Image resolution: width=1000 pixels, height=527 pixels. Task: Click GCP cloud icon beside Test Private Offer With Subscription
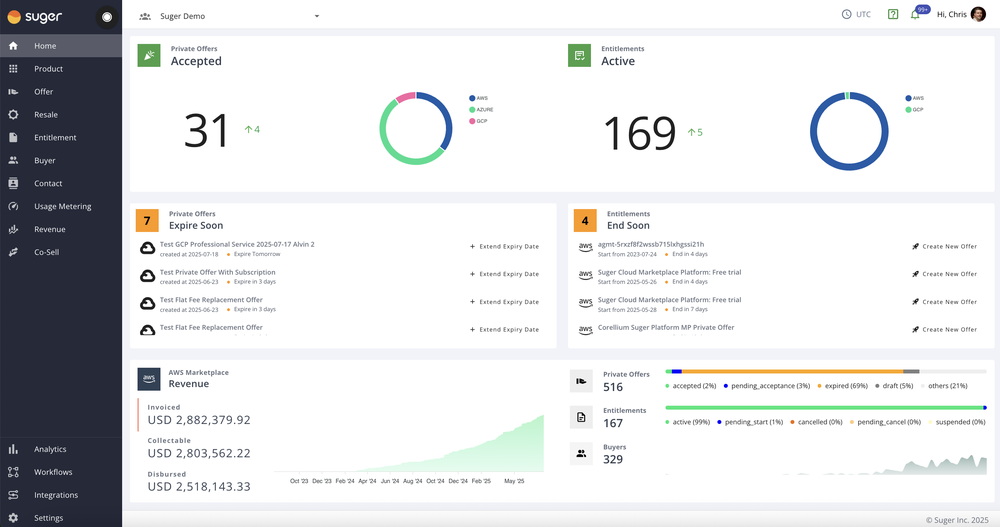point(147,276)
